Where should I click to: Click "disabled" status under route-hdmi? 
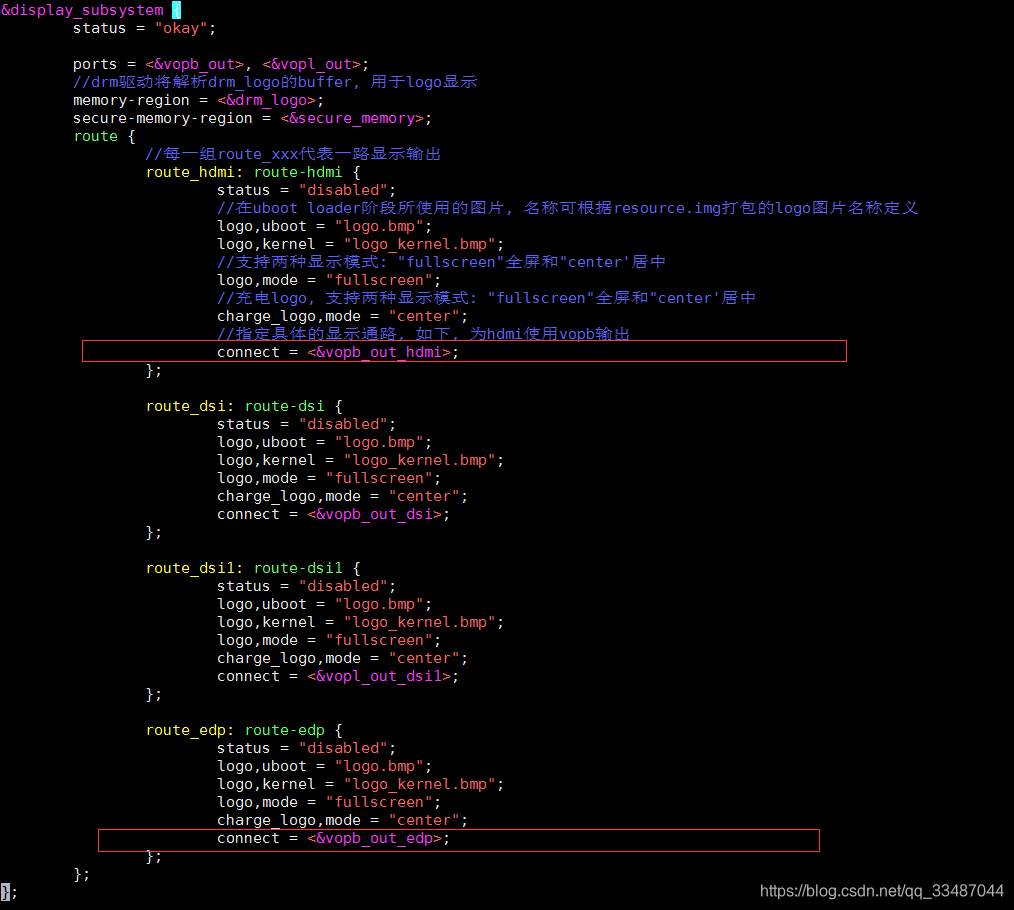coord(343,190)
